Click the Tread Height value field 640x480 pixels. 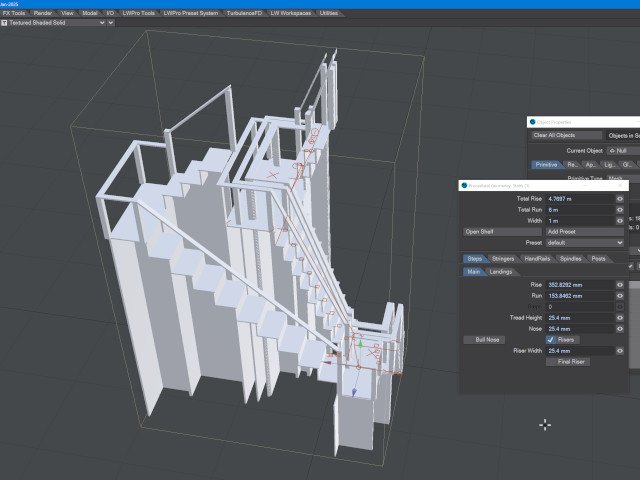click(580, 318)
